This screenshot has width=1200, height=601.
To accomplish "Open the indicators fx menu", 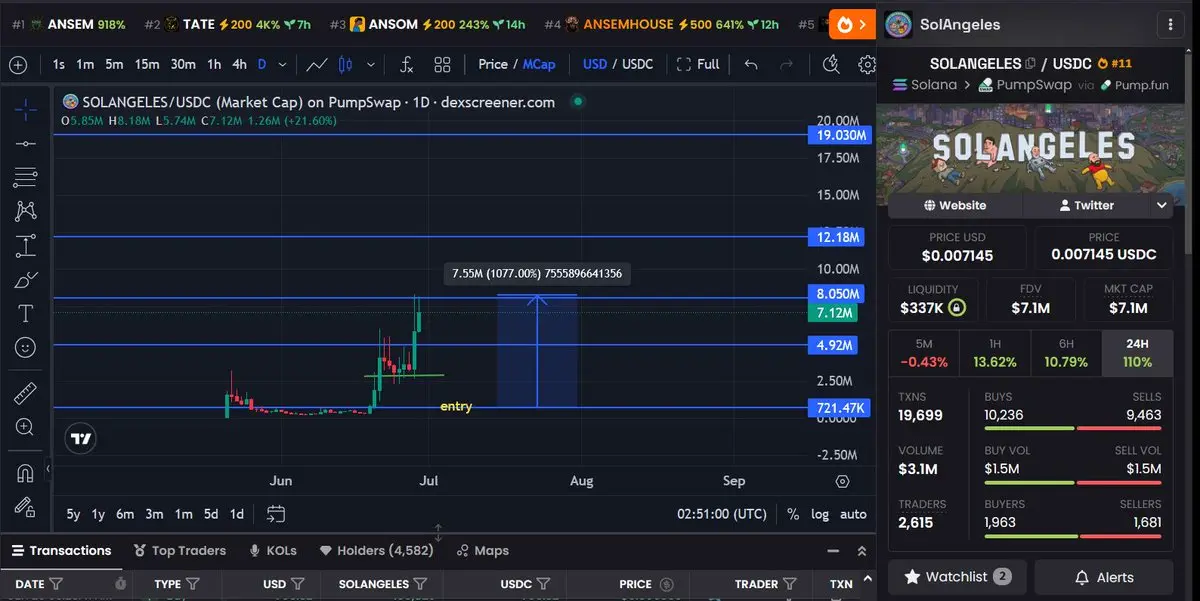I will click(x=406, y=65).
